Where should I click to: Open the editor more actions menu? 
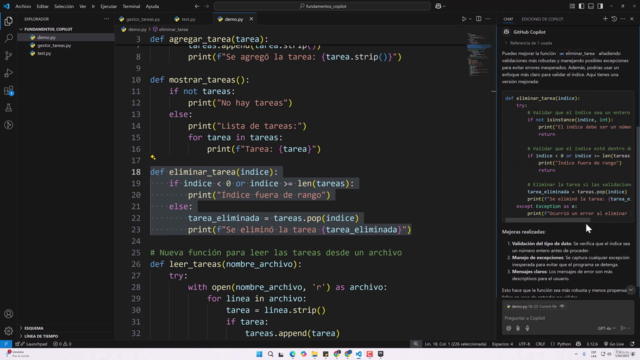[488, 19]
